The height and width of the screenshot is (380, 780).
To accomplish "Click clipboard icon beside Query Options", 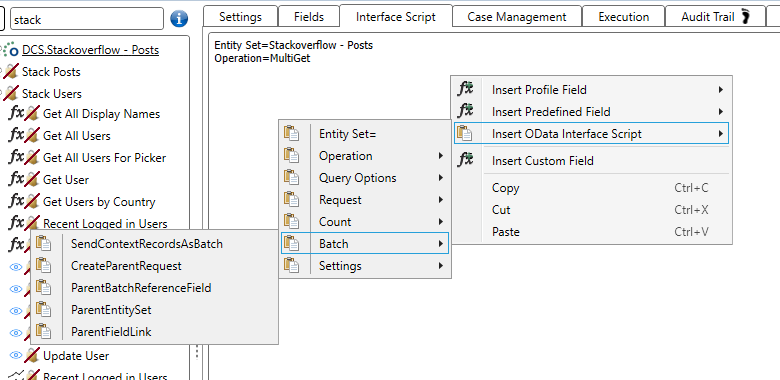I will point(292,178).
